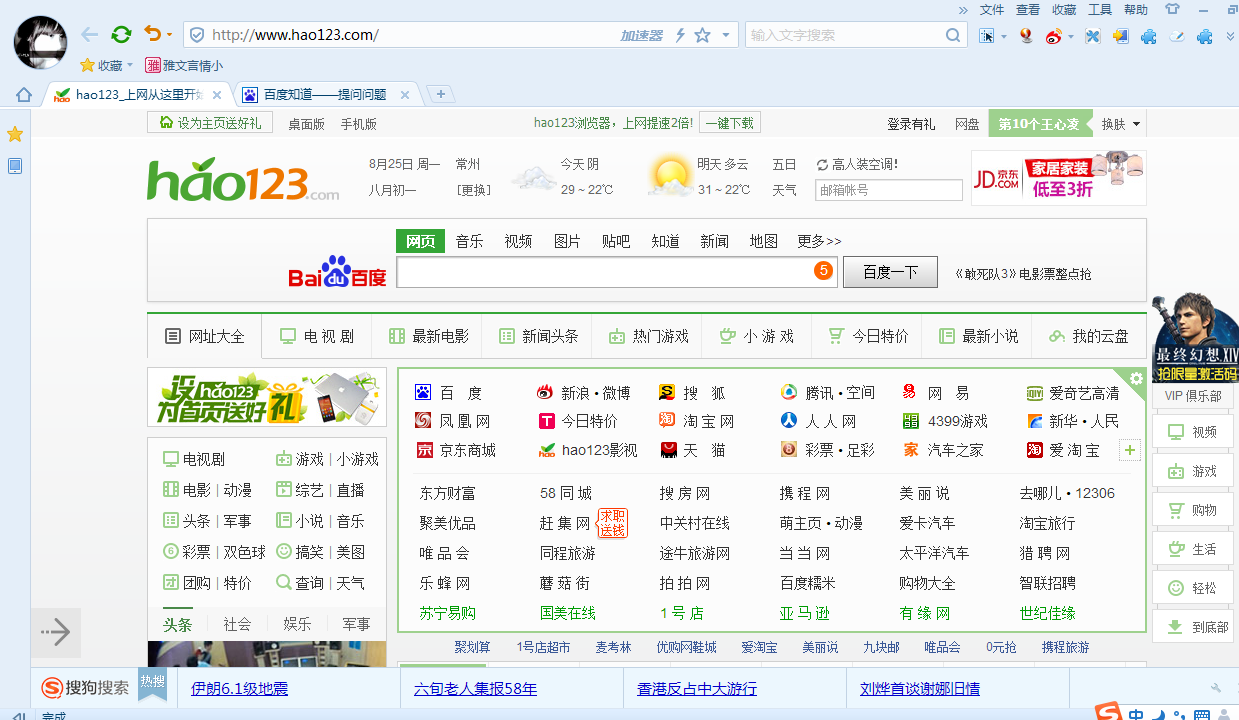This screenshot has height=720, width=1239.
Task: Select the 最新电影 navigation tab
Action: 428,336
